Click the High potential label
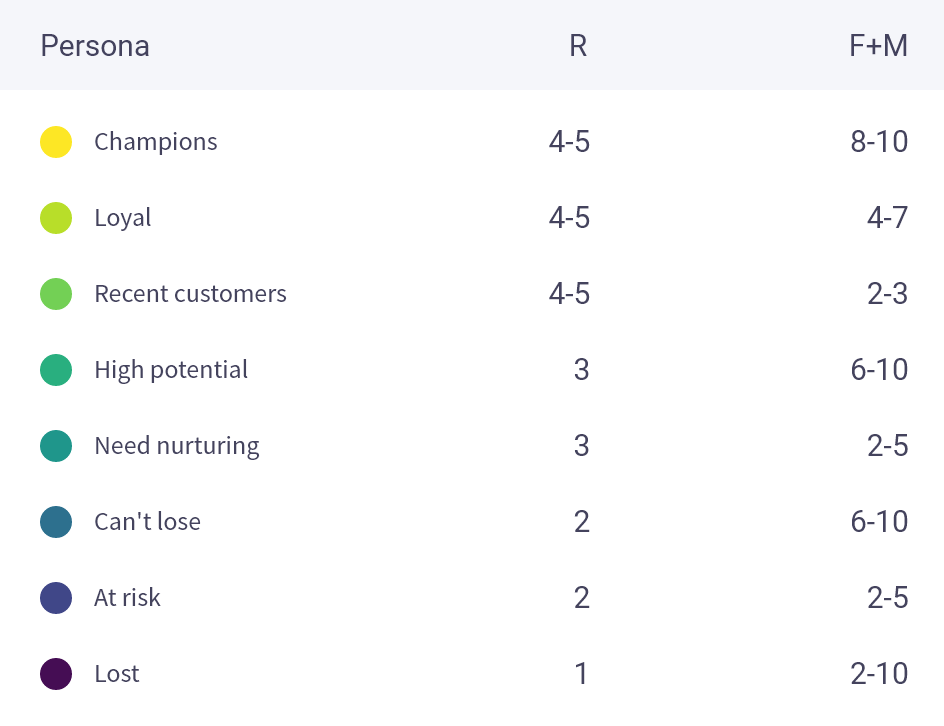Screen dimensions: 944x726 (x=171, y=370)
